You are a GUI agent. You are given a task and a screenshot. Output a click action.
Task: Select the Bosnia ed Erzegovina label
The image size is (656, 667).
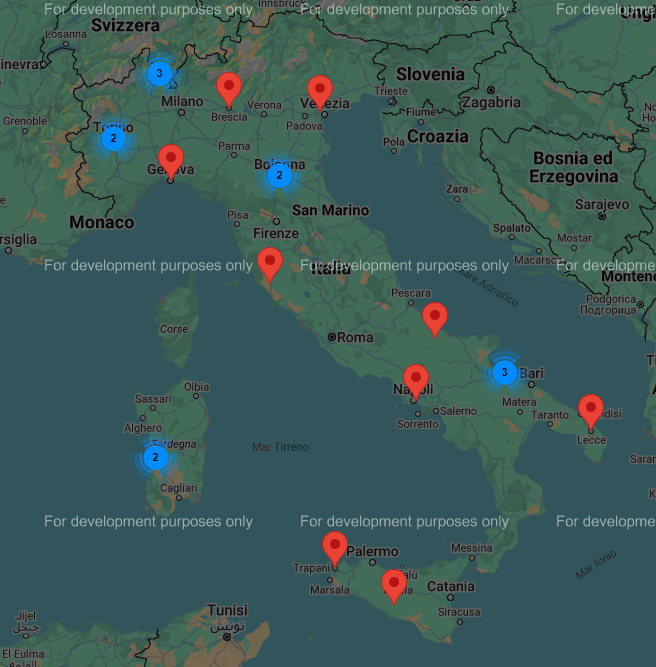[573, 167]
